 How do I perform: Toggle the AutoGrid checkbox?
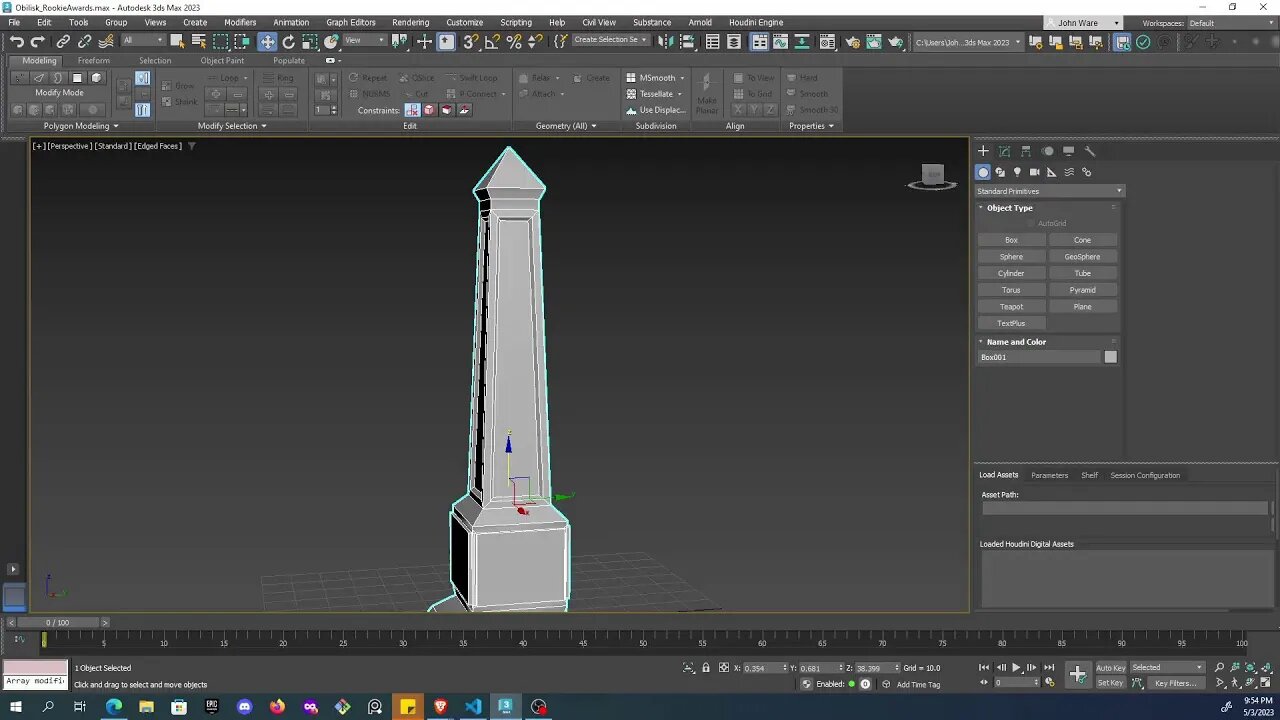(1031, 223)
